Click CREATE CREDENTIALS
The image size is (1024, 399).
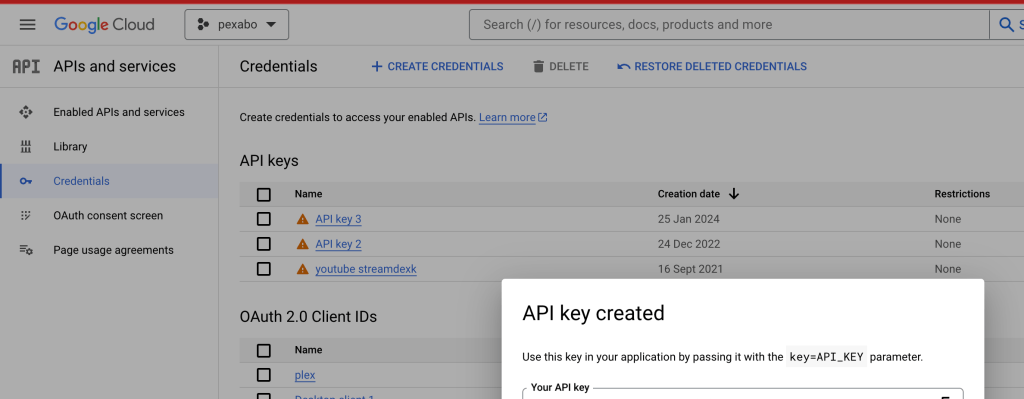point(437,67)
